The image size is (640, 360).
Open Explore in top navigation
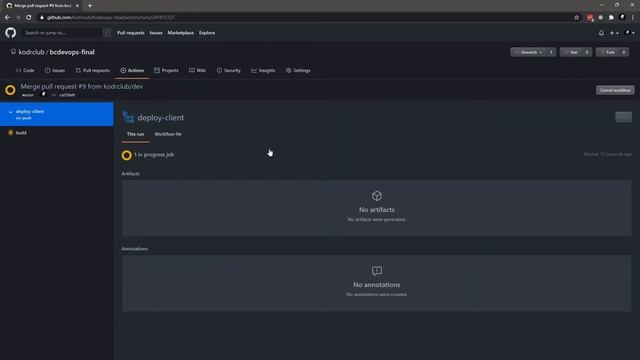click(207, 33)
